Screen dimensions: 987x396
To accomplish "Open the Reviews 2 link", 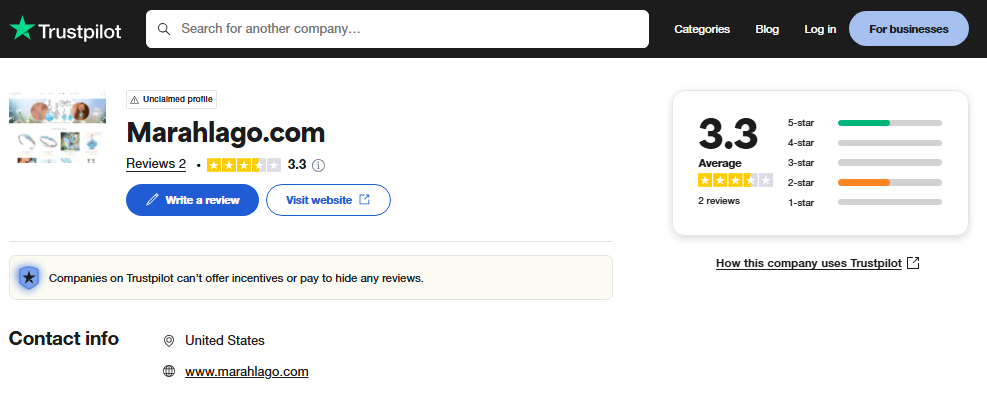I will coord(156,164).
